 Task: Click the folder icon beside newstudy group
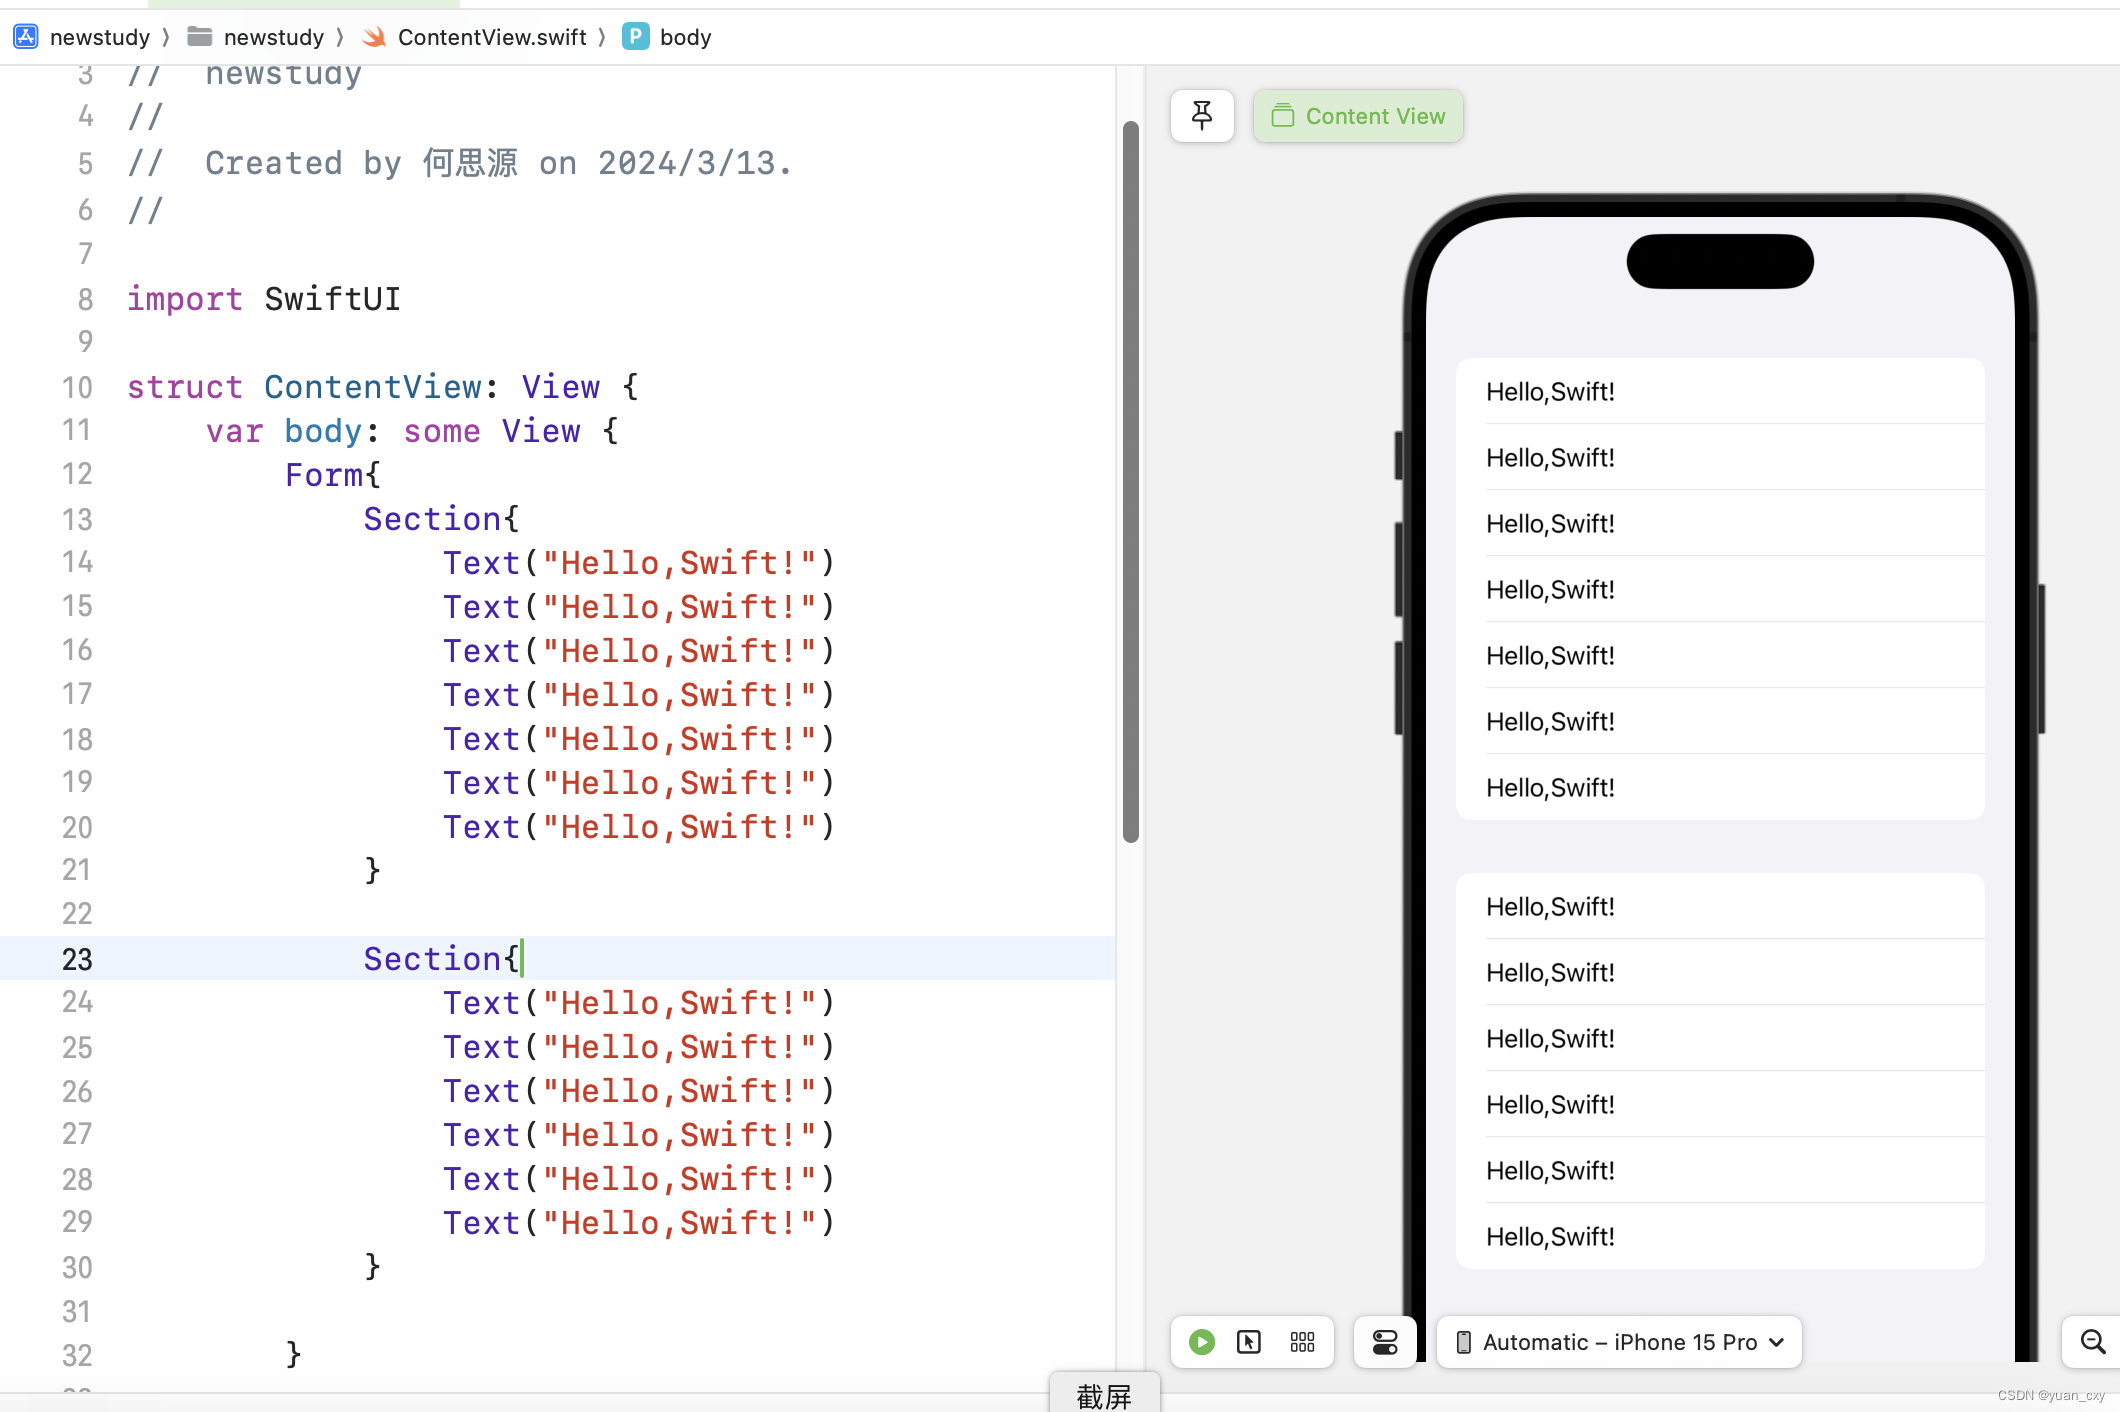click(199, 36)
